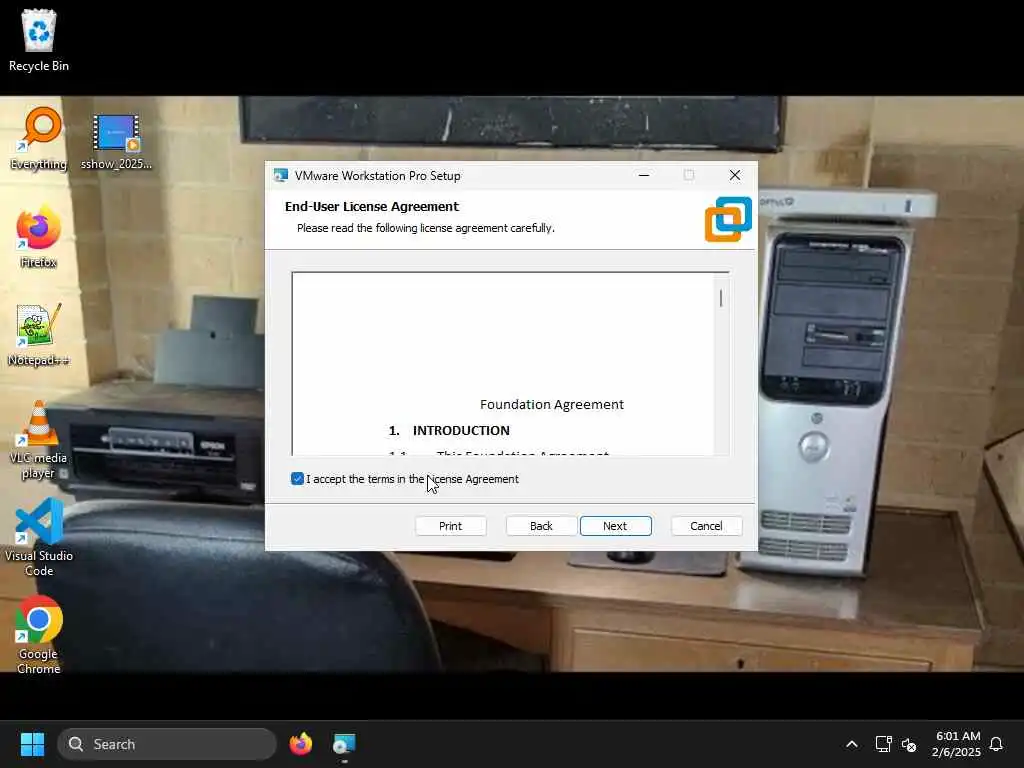Click the Foundation Agreement heading text
The image size is (1024, 768).
point(552,404)
